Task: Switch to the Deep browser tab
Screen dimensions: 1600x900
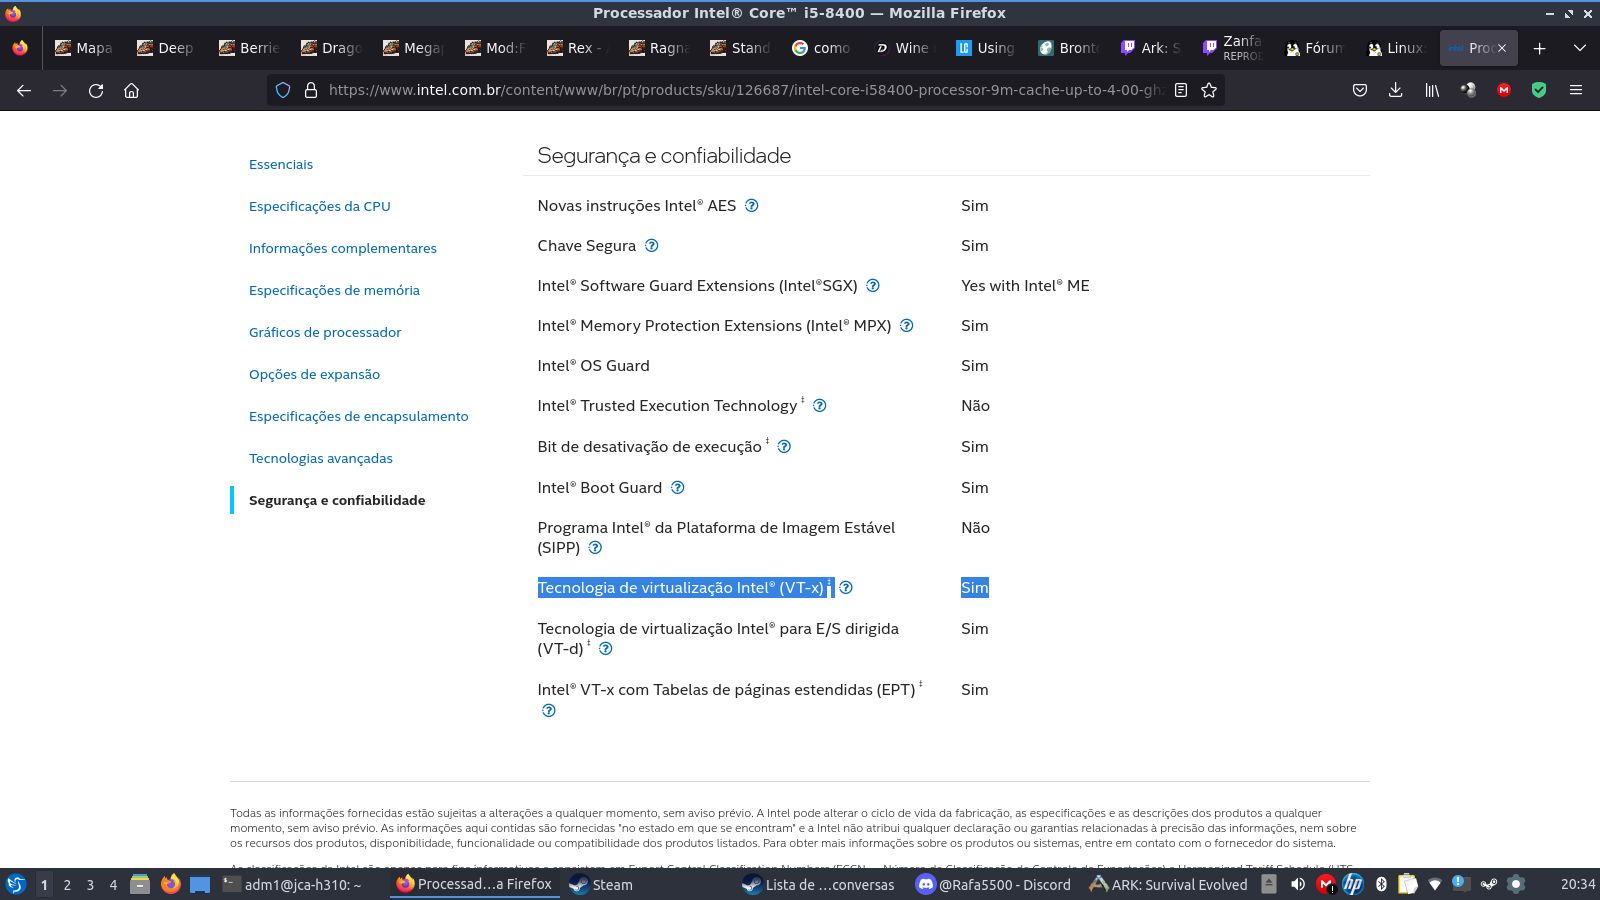Action: (166, 48)
